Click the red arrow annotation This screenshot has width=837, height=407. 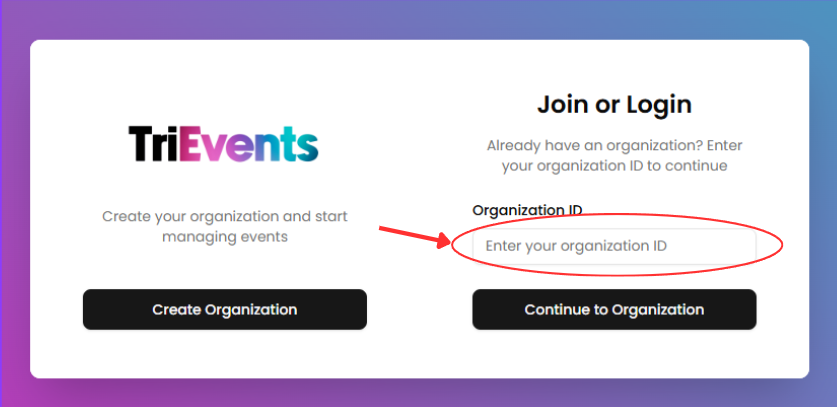(x=413, y=237)
